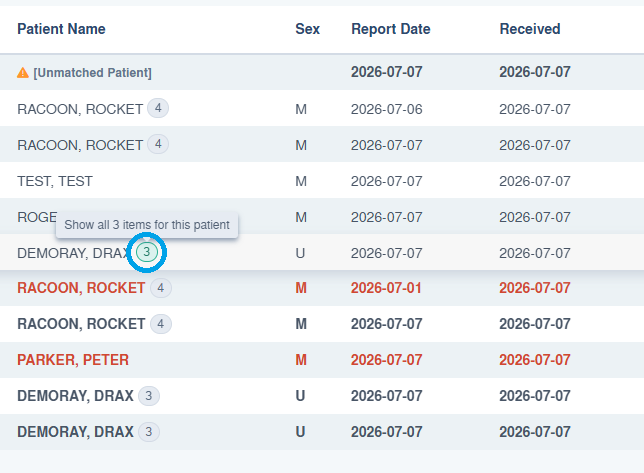Click the red 2026-07-01 report date

click(x=386, y=288)
